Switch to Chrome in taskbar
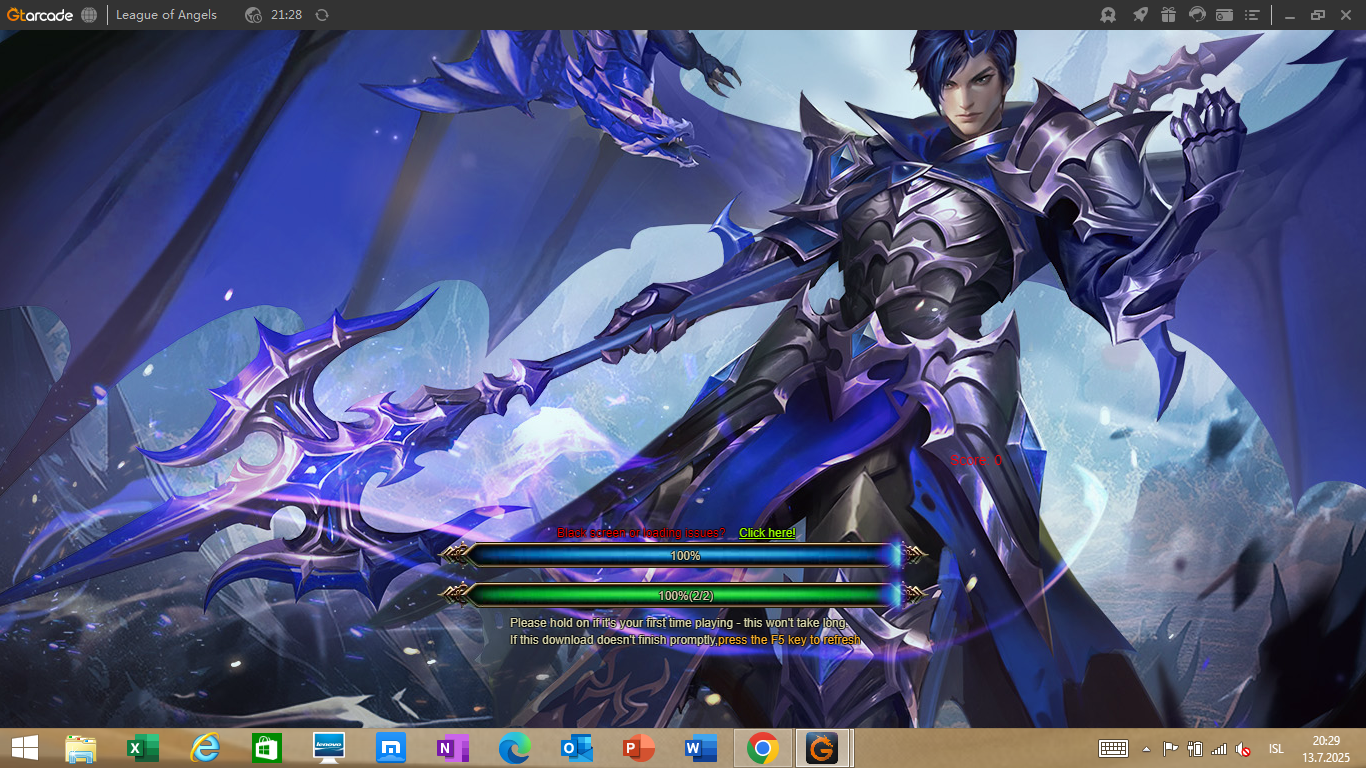The image size is (1366, 768). pyautogui.click(x=763, y=748)
